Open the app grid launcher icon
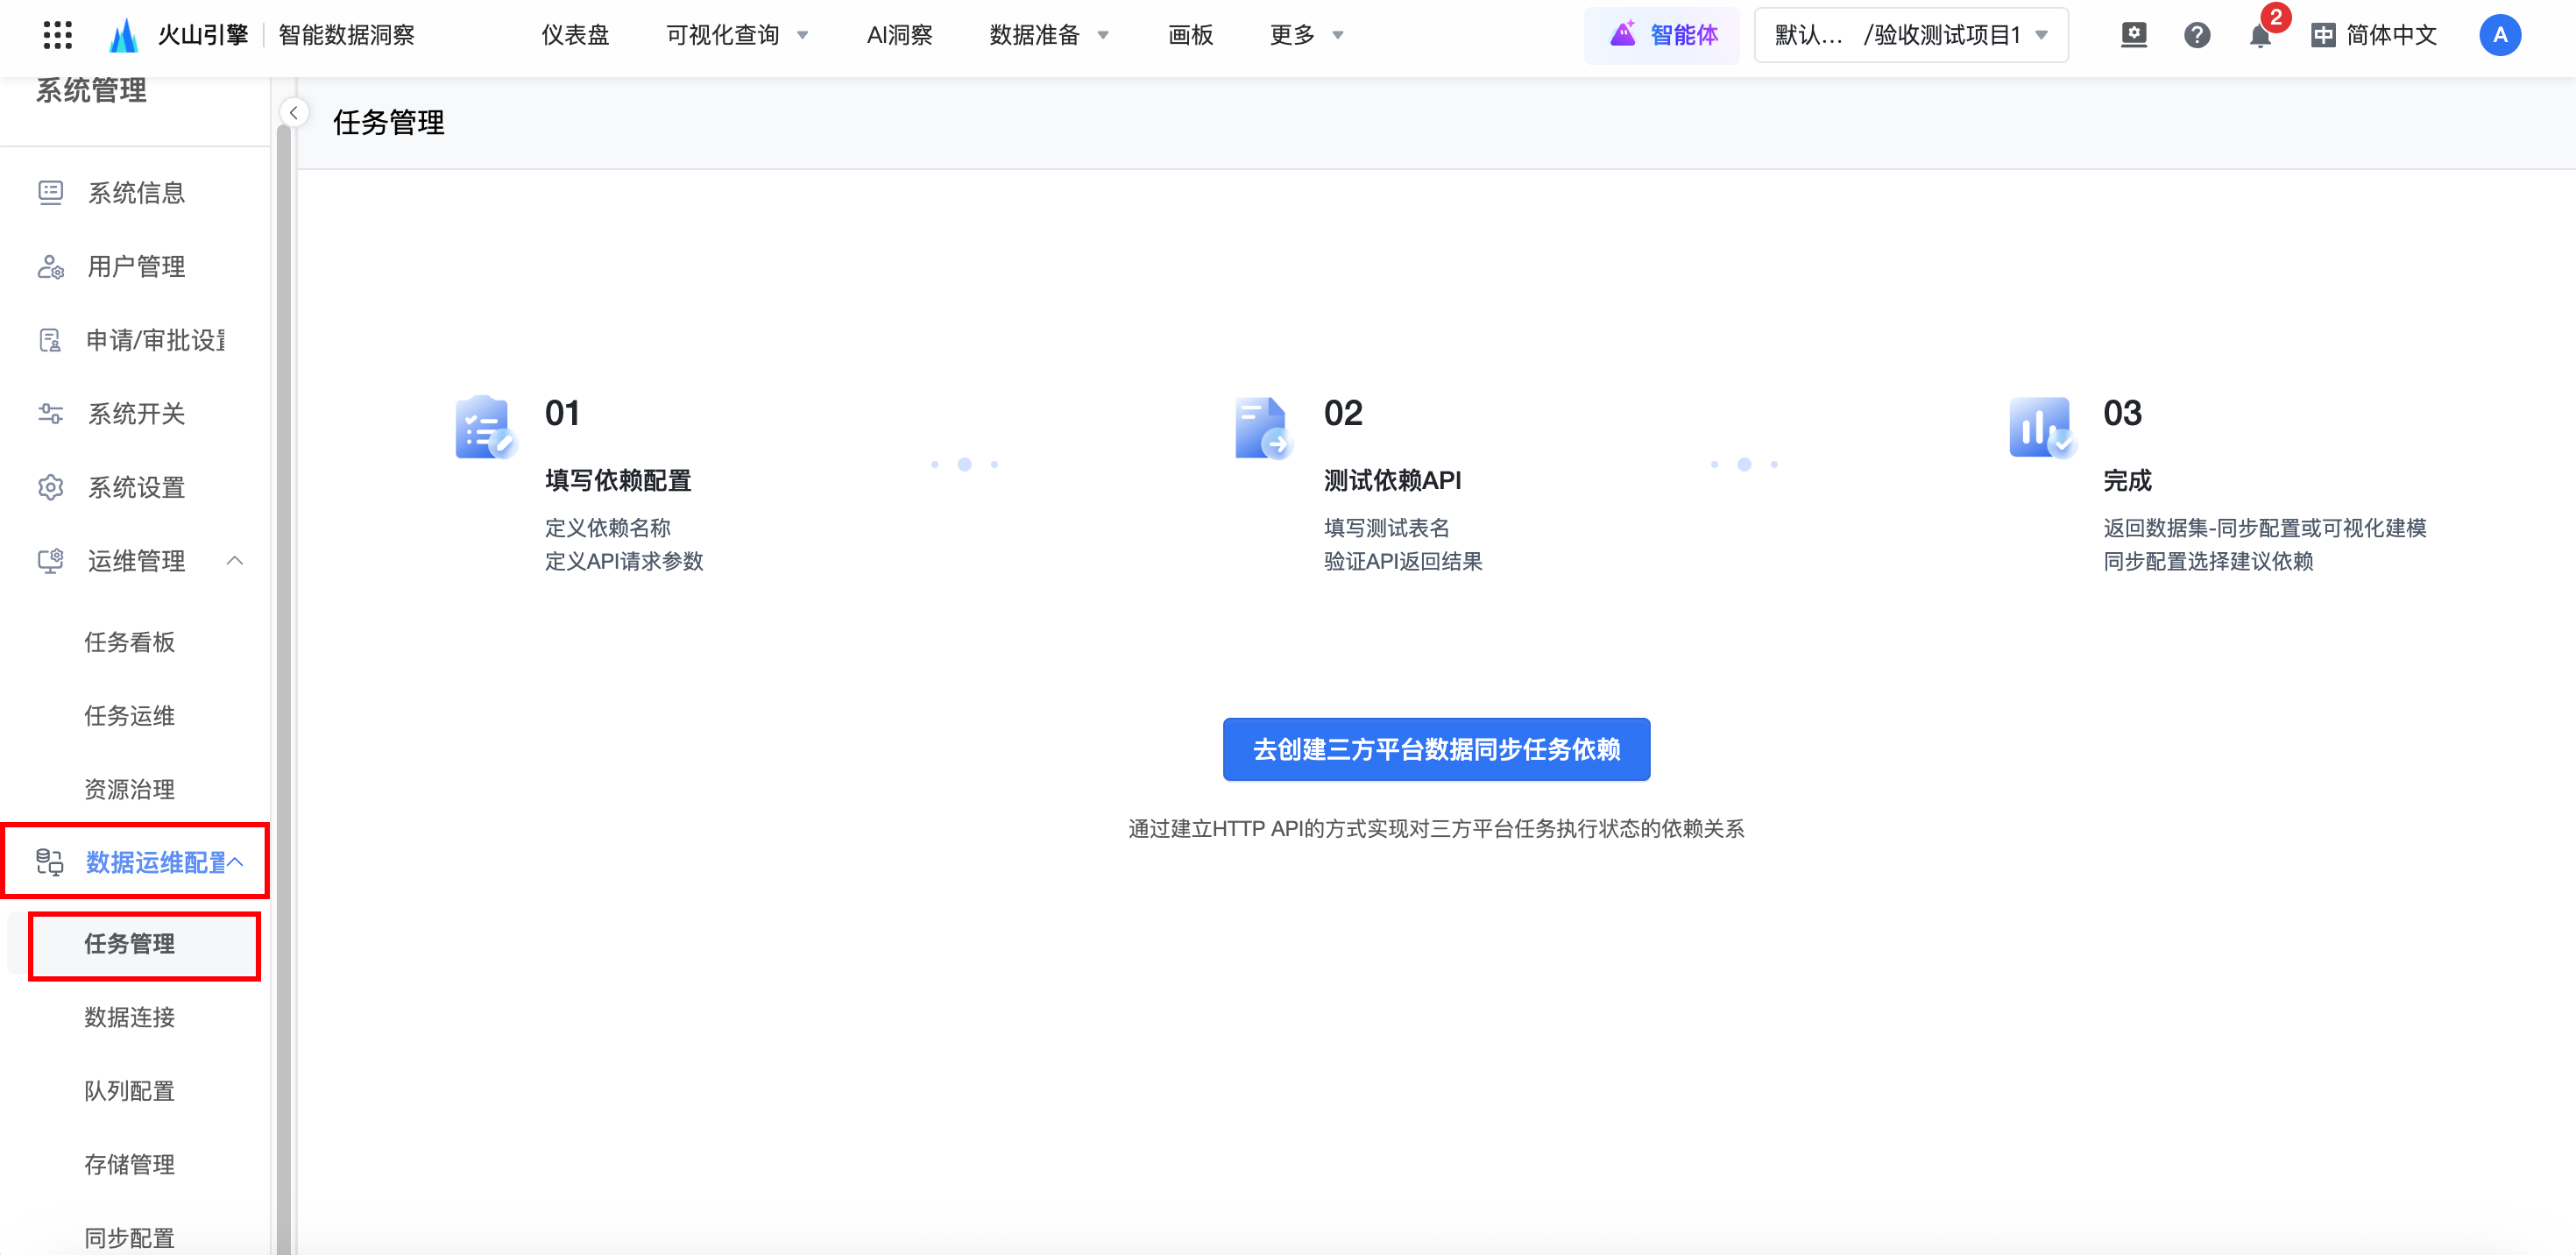 pyautogui.click(x=58, y=35)
